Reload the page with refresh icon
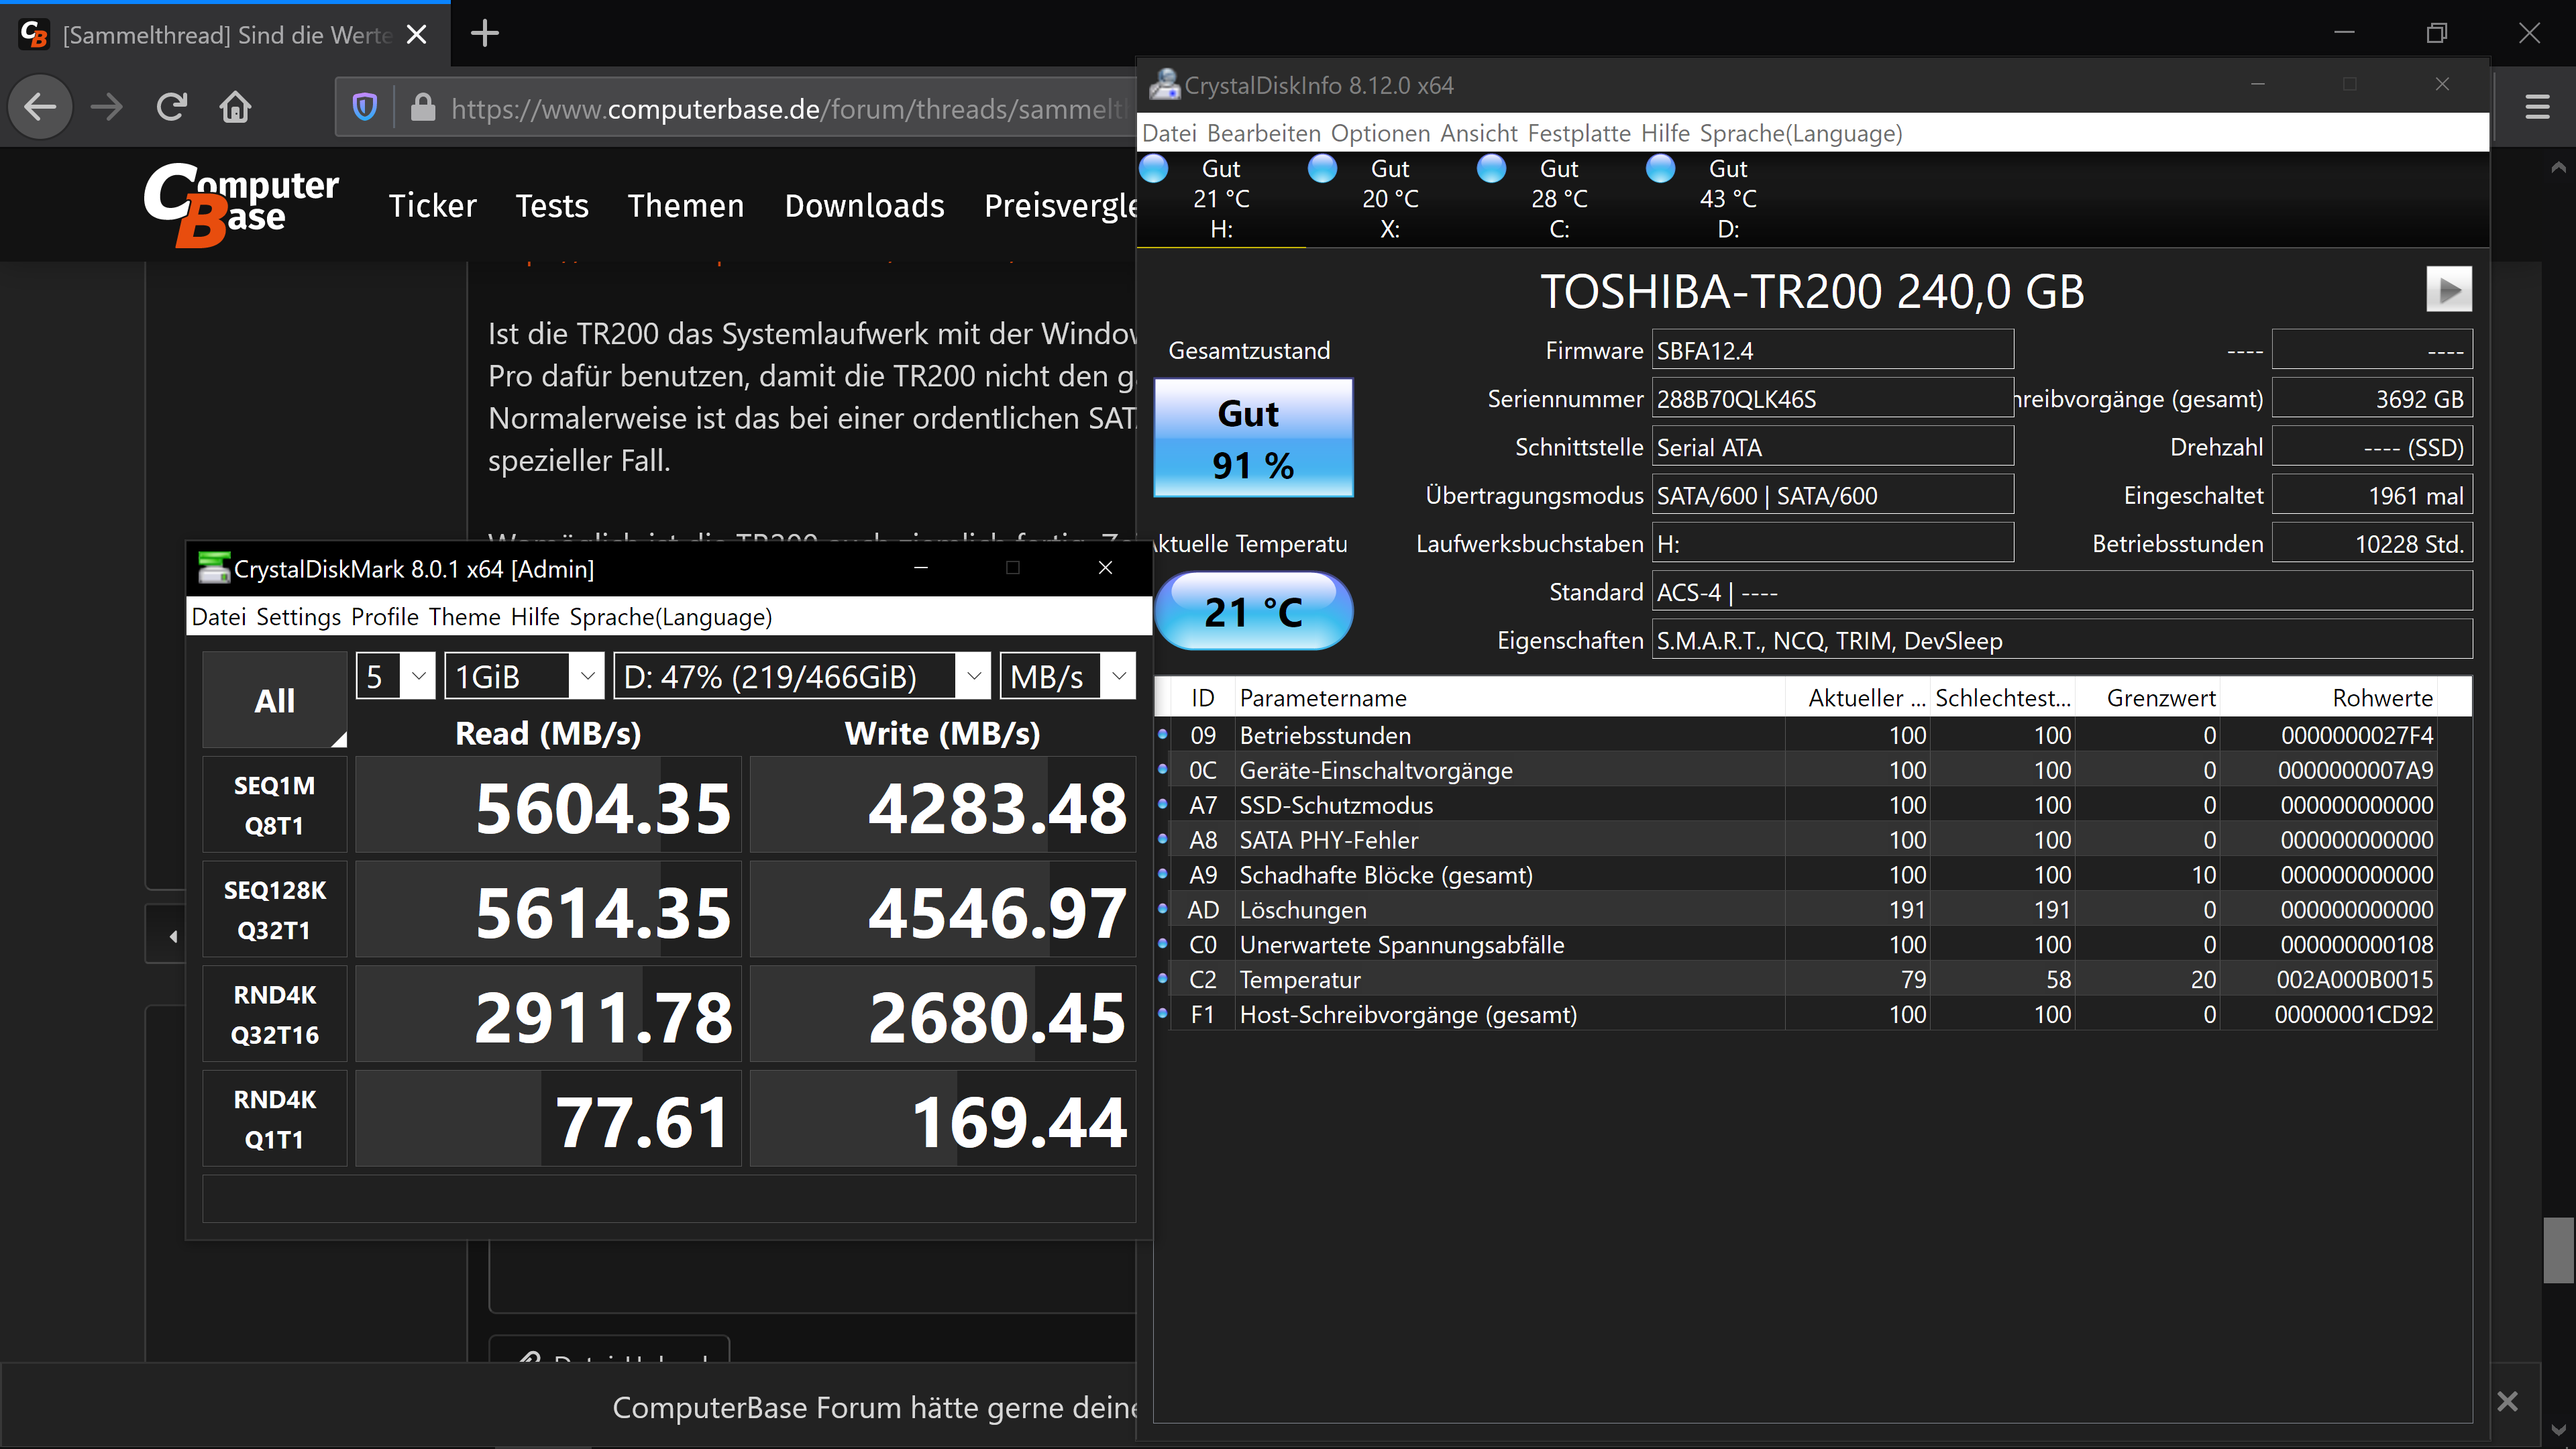The height and width of the screenshot is (1449, 2576). [172, 107]
